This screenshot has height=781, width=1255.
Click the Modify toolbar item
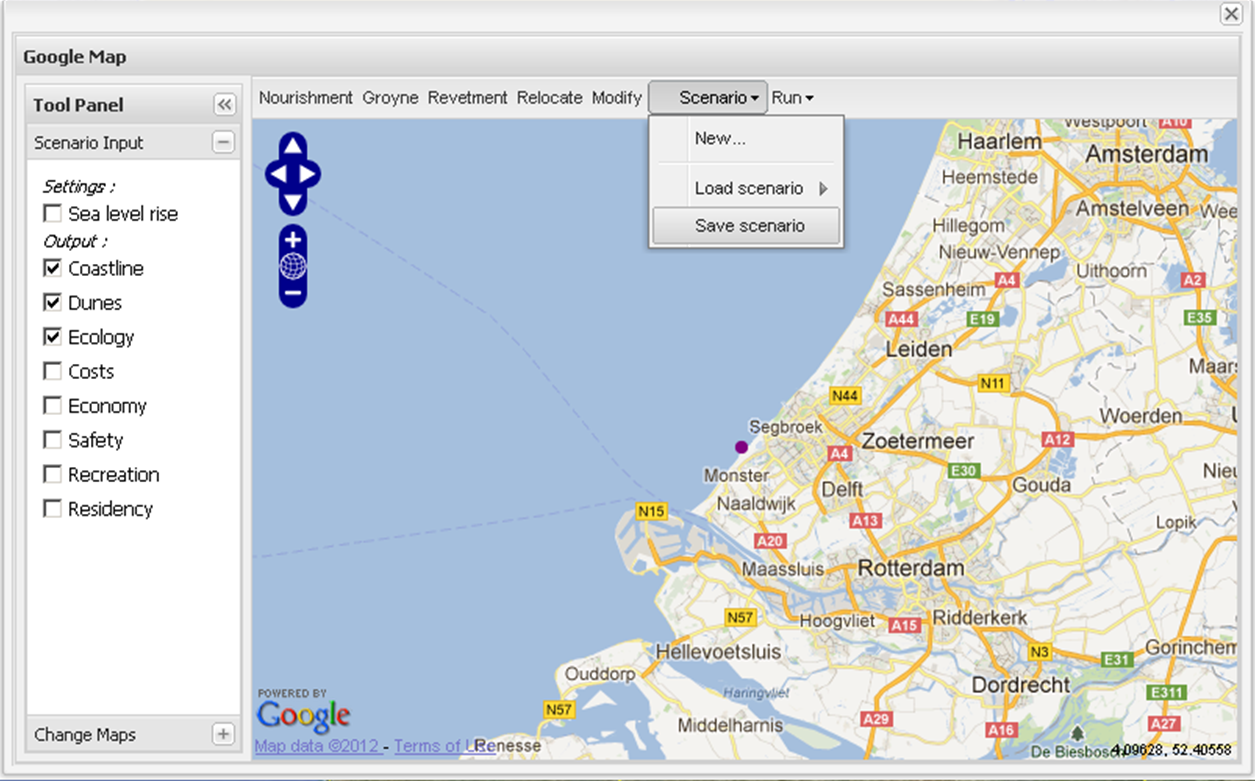coord(617,97)
